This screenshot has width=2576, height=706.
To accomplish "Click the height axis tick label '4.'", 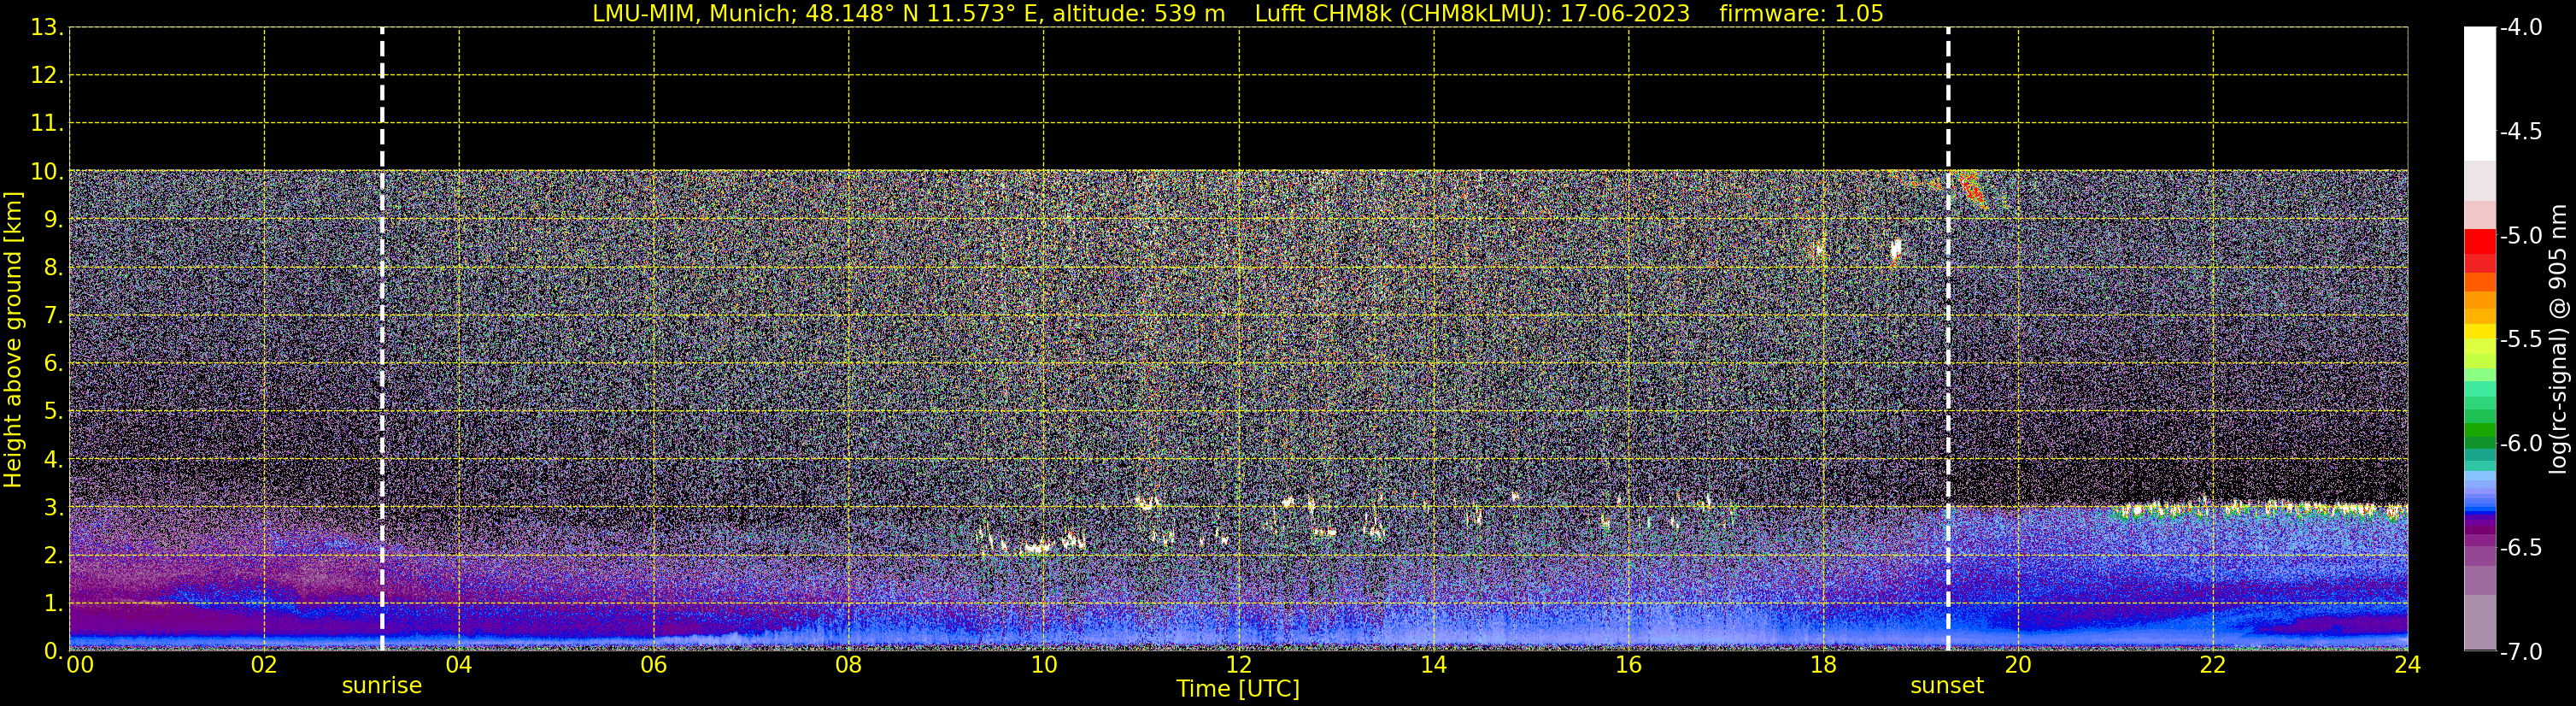I will coord(53,460).
